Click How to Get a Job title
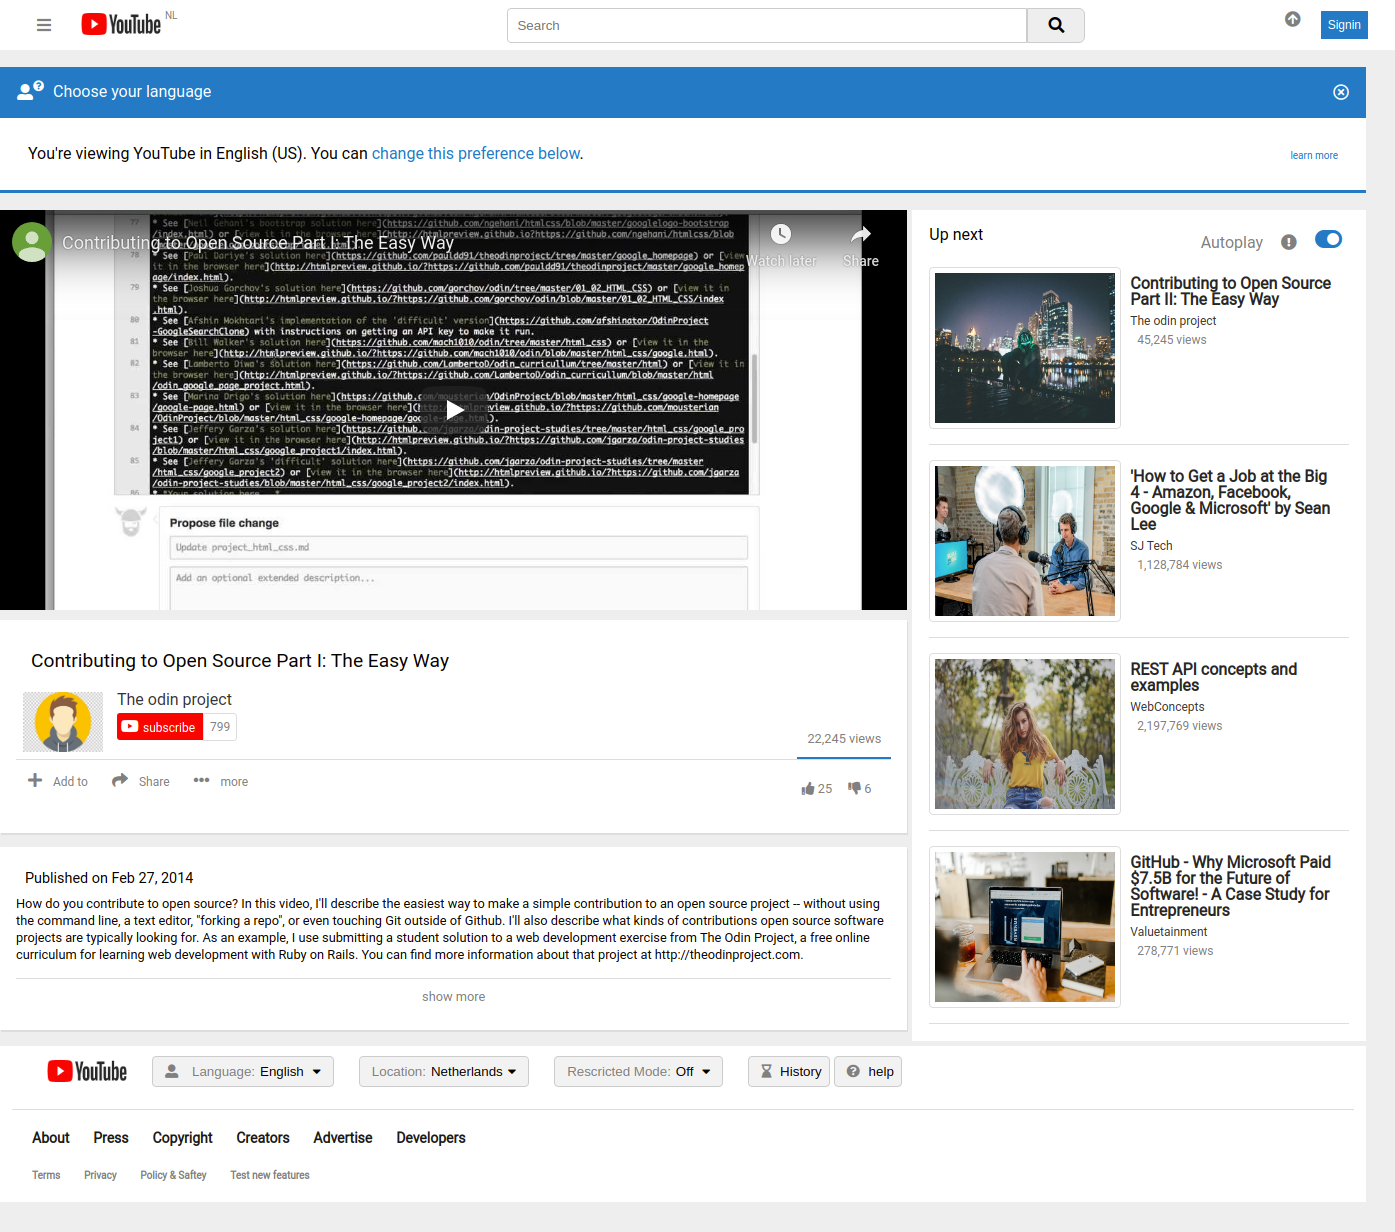The width and height of the screenshot is (1395, 1232). pos(1231,500)
